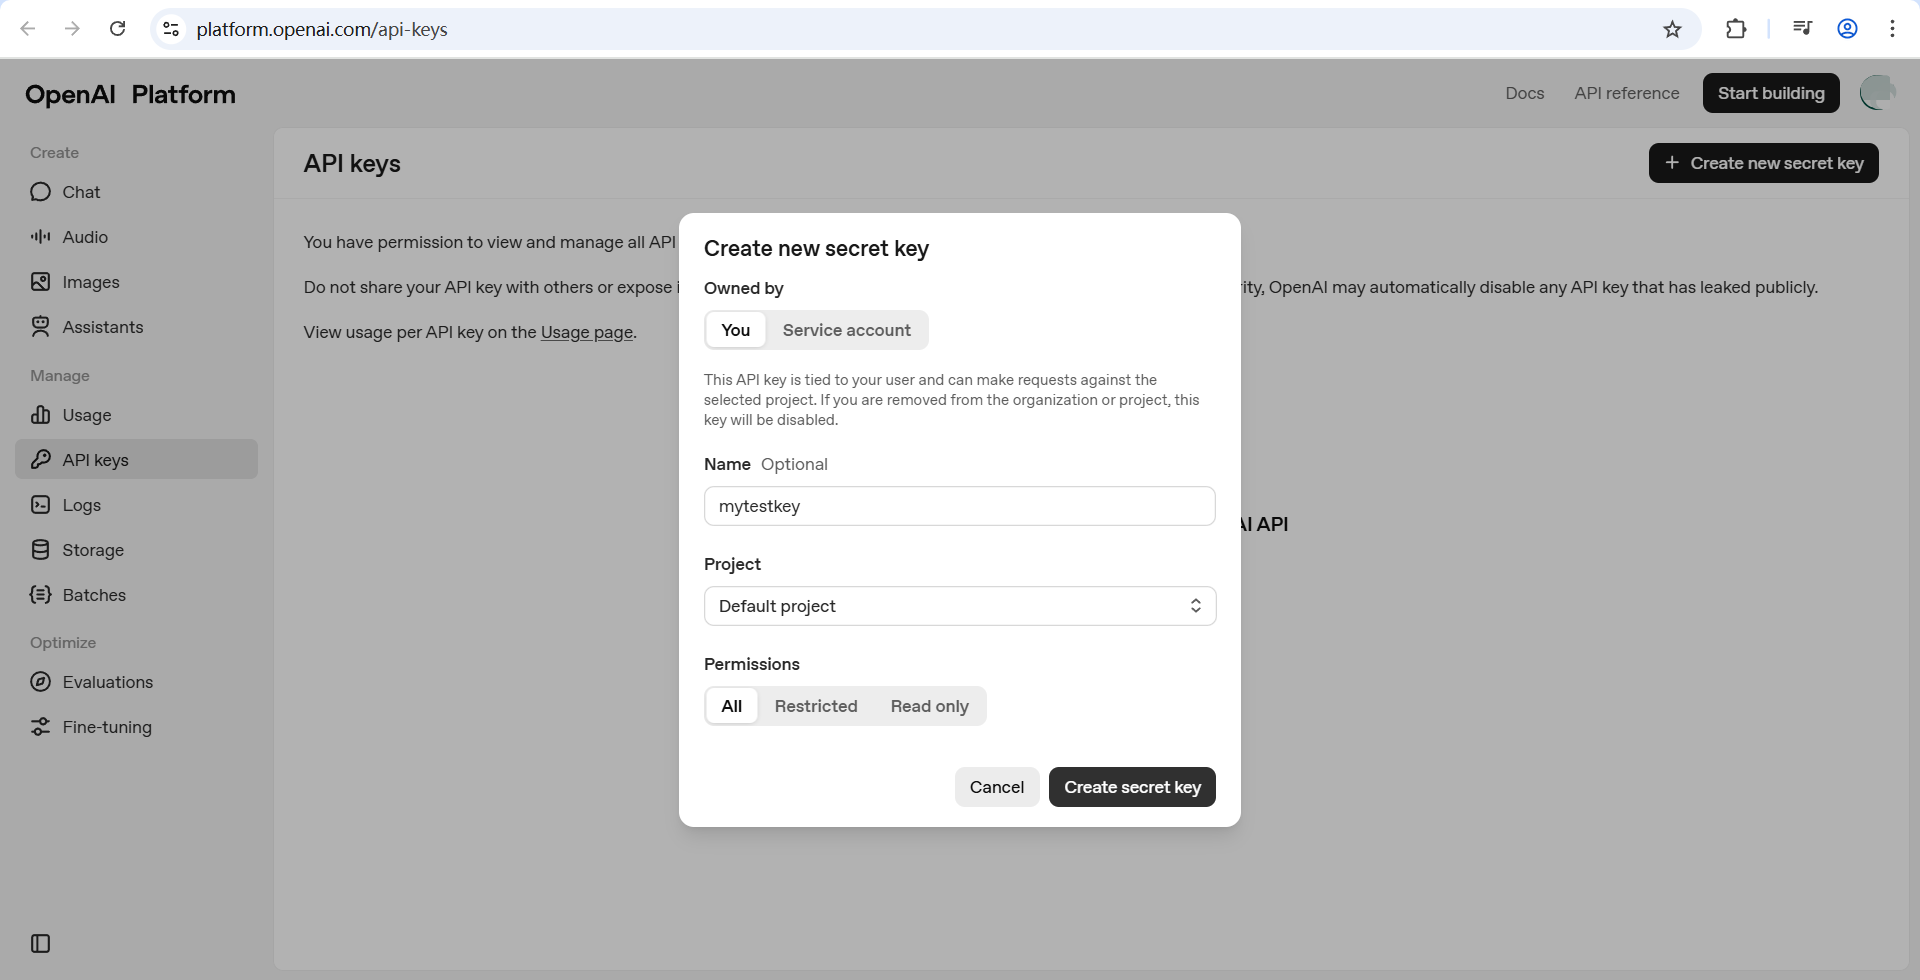Click the Audio waveform icon
The height and width of the screenshot is (980, 1920).
point(40,237)
